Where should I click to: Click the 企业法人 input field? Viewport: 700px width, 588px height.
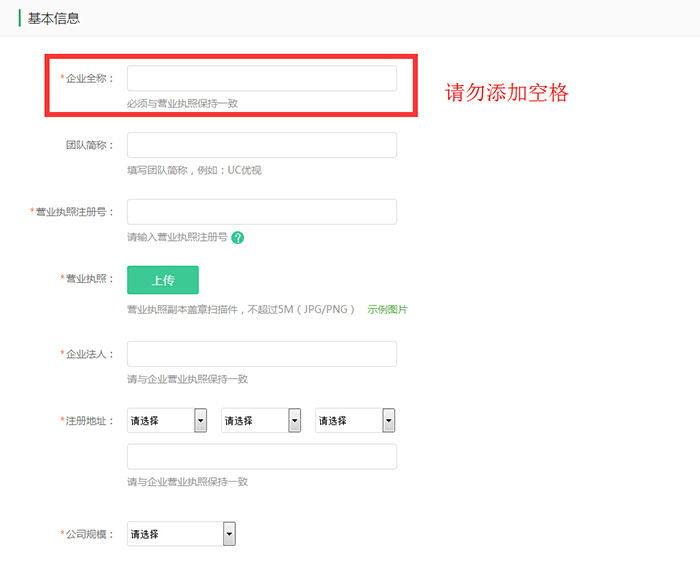pos(261,354)
